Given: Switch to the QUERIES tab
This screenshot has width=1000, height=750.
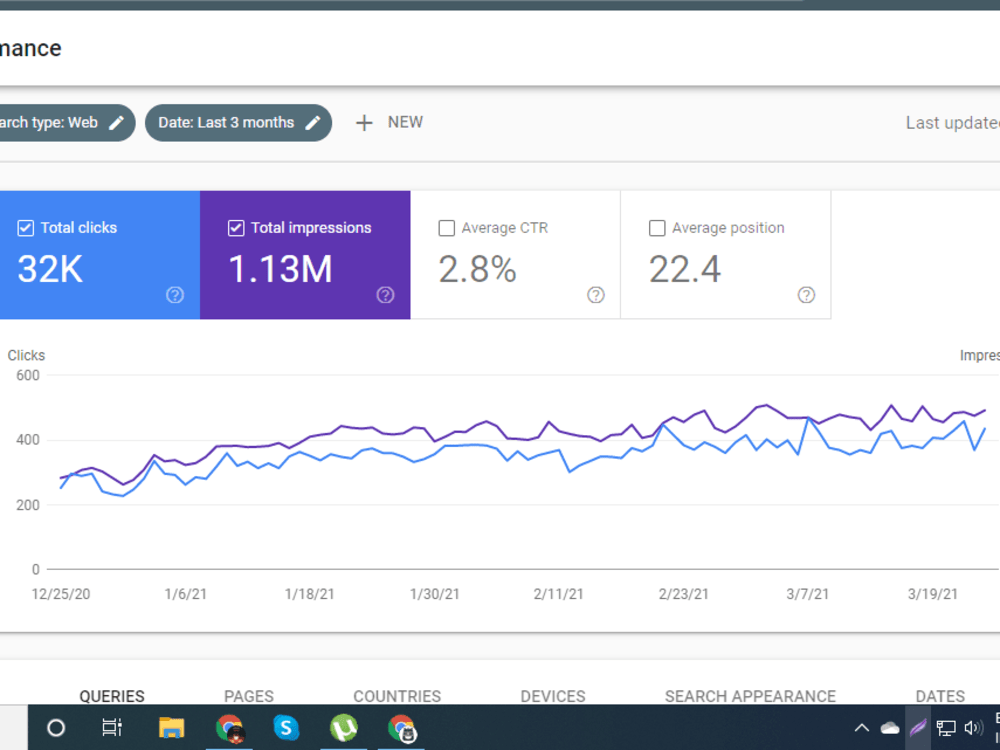Looking at the screenshot, I should [112, 696].
